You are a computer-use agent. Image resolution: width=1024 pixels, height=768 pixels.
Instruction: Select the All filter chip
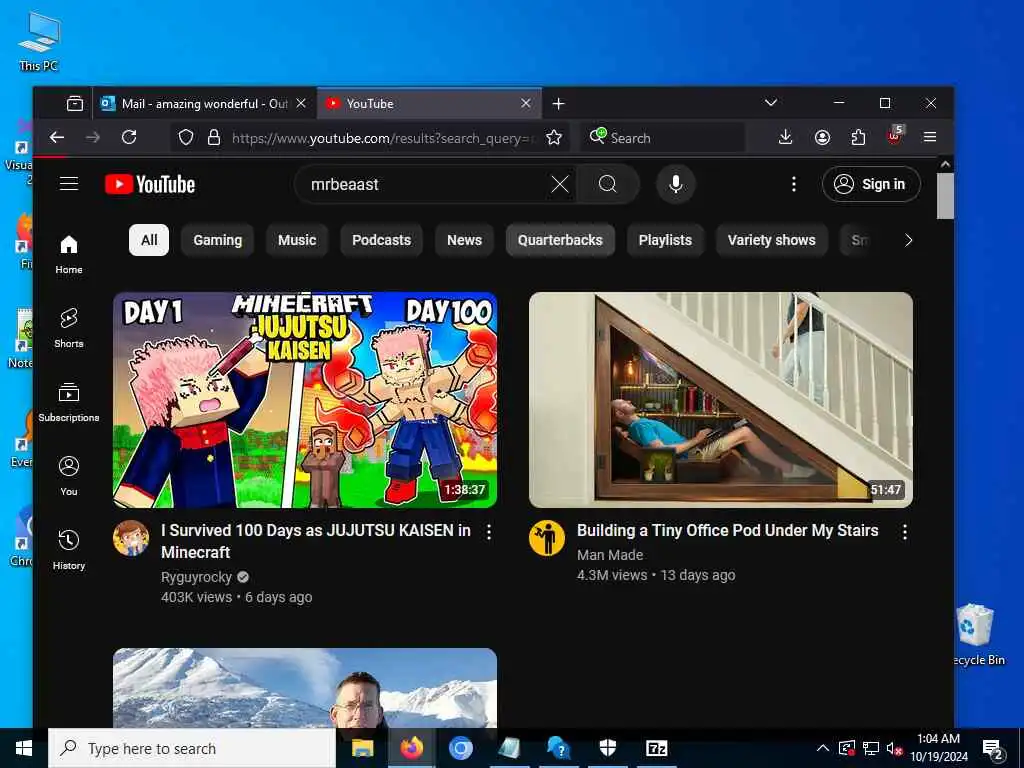(x=149, y=240)
